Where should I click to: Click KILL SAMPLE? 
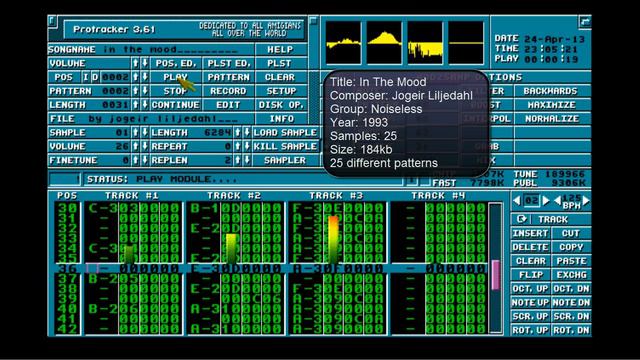(285, 147)
